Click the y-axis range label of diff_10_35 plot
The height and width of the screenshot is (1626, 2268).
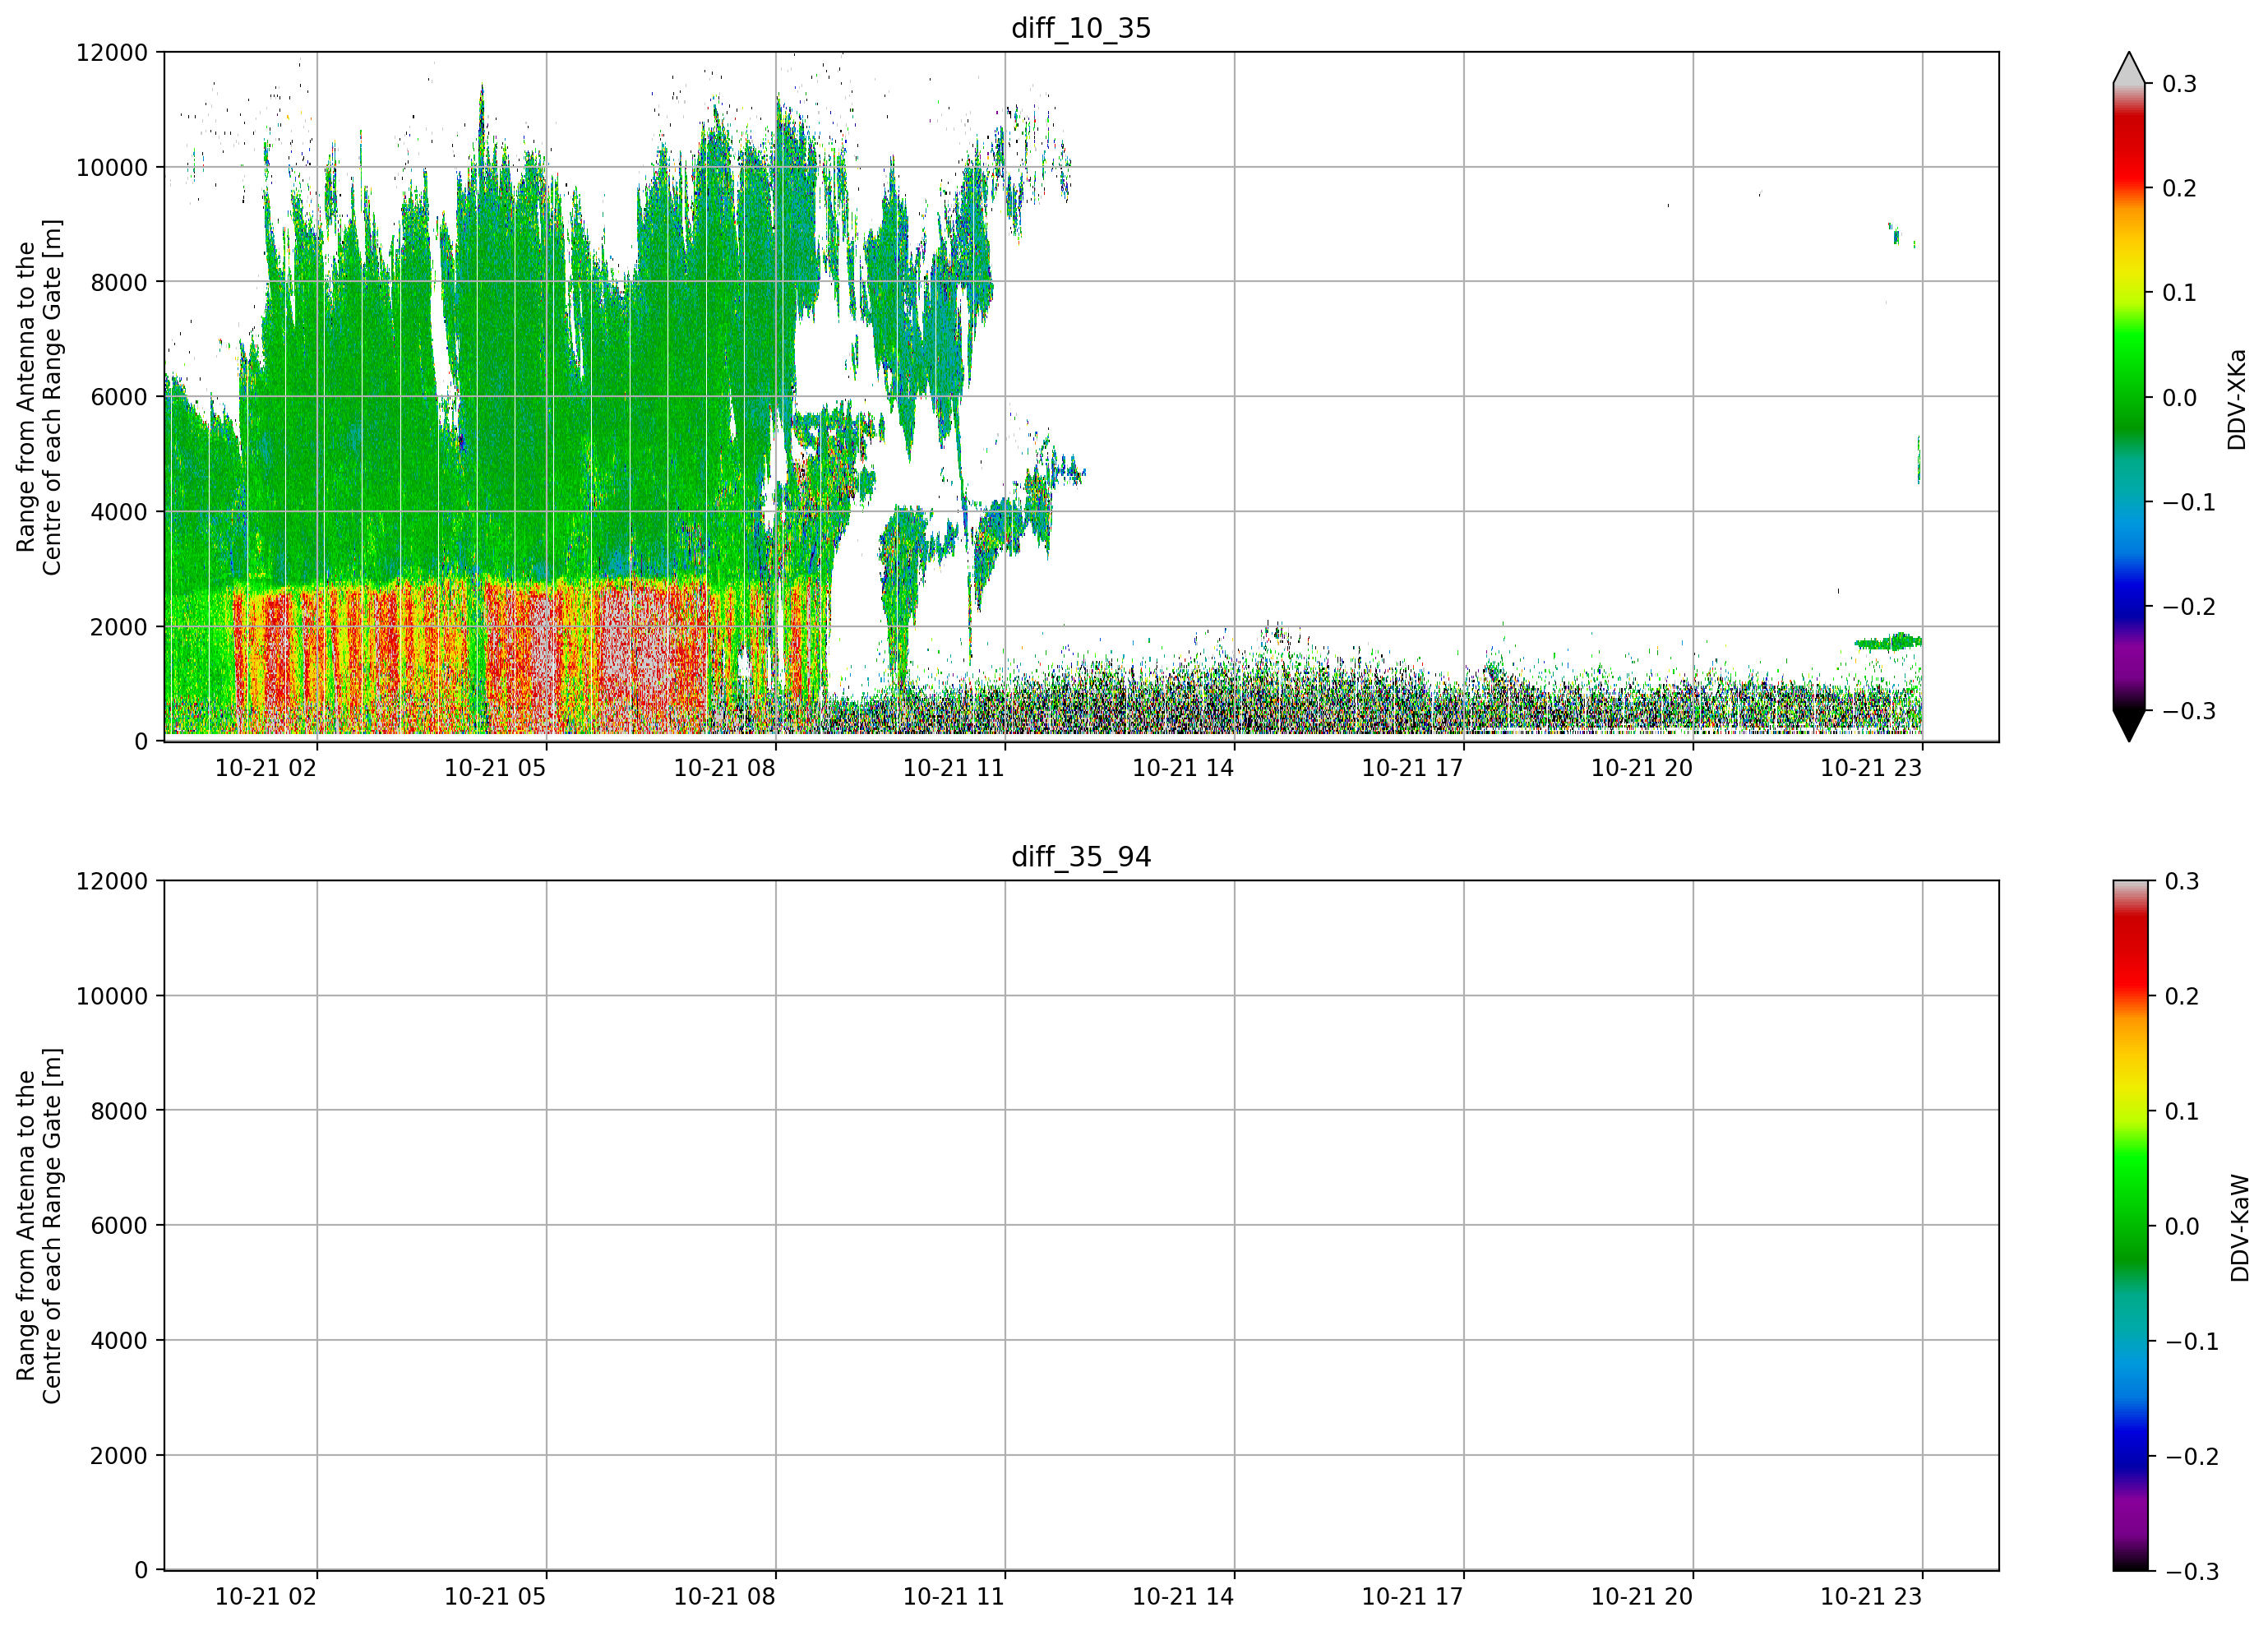point(39,397)
